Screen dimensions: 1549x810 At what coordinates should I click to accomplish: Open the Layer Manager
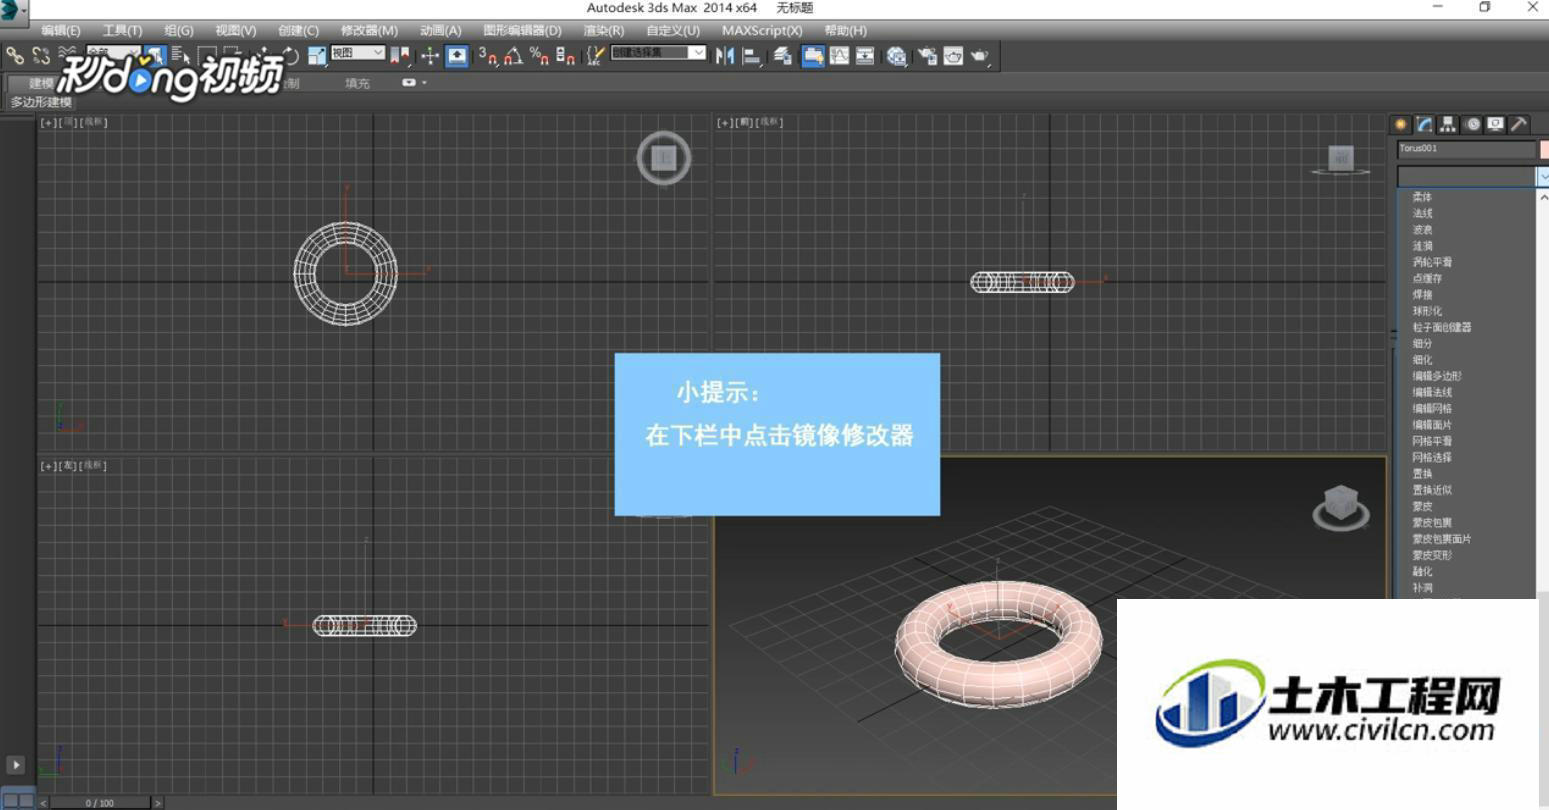coord(783,56)
